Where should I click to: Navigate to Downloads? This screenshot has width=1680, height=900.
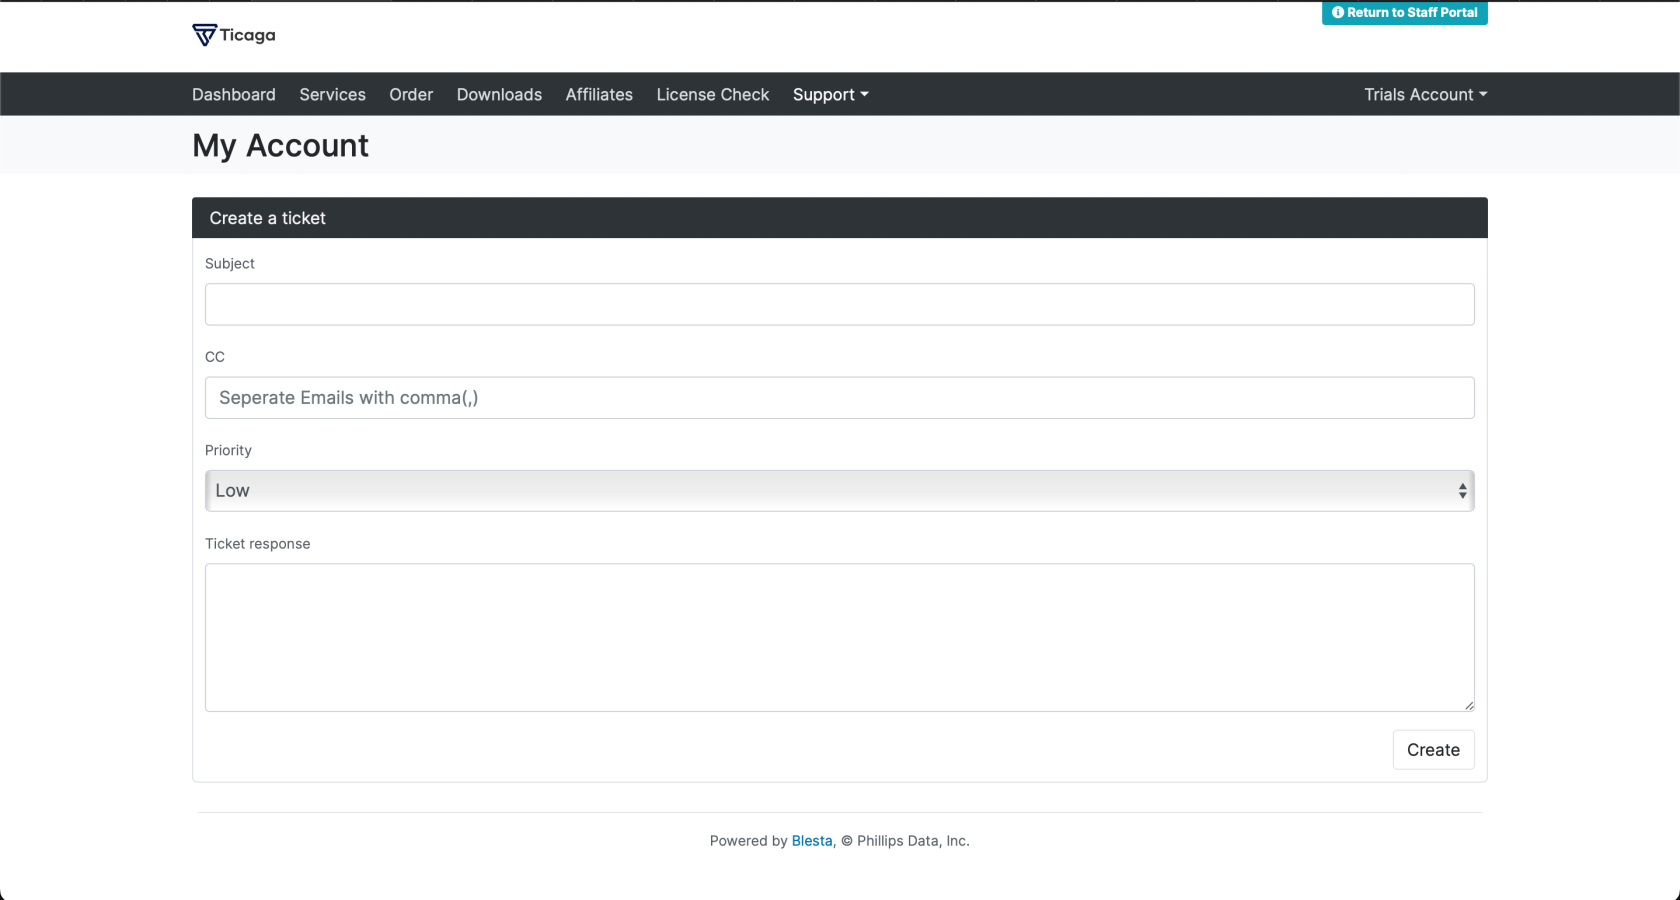499,94
